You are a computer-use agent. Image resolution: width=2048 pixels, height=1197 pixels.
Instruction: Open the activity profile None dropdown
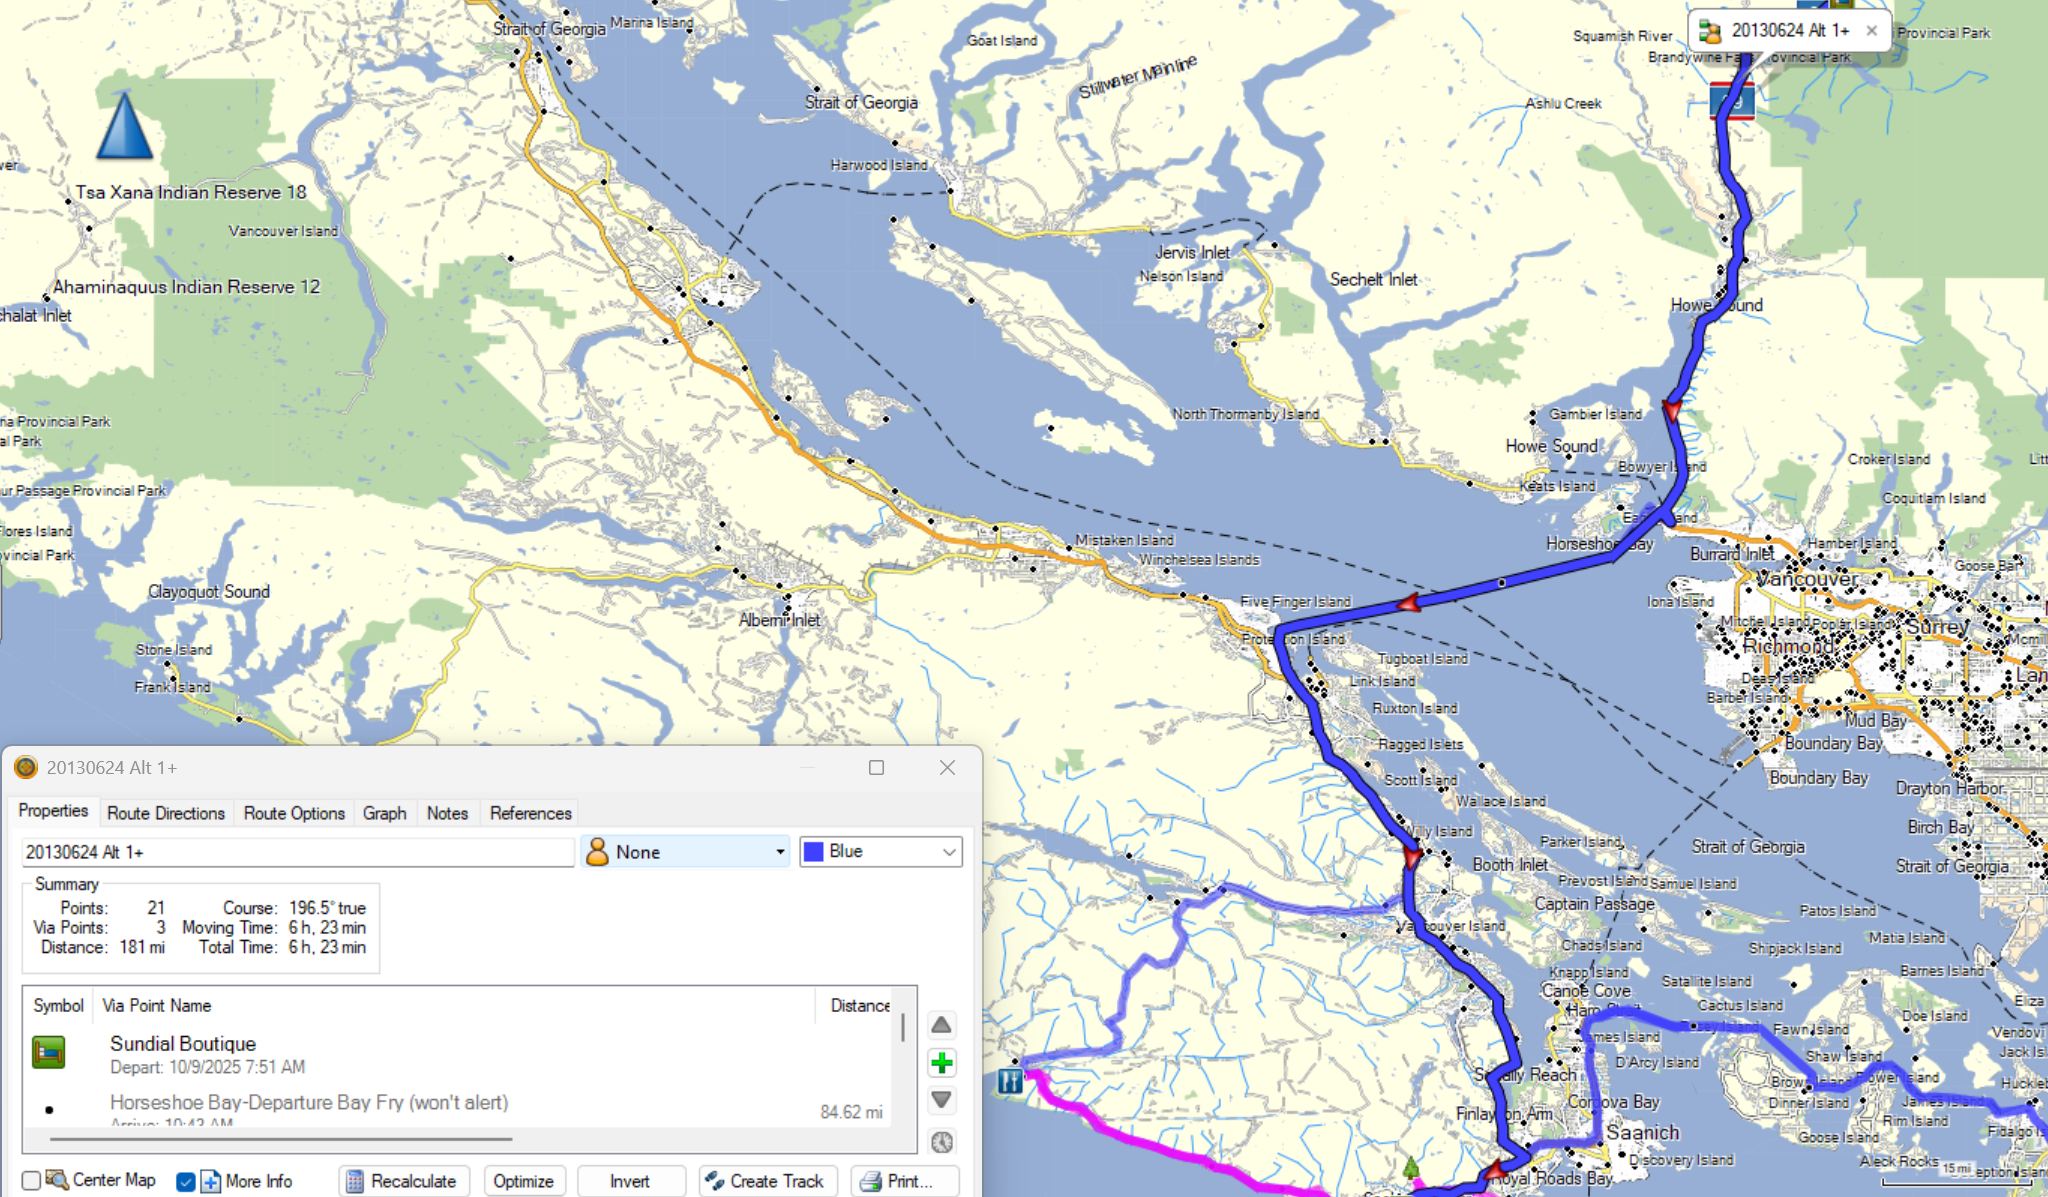click(686, 852)
